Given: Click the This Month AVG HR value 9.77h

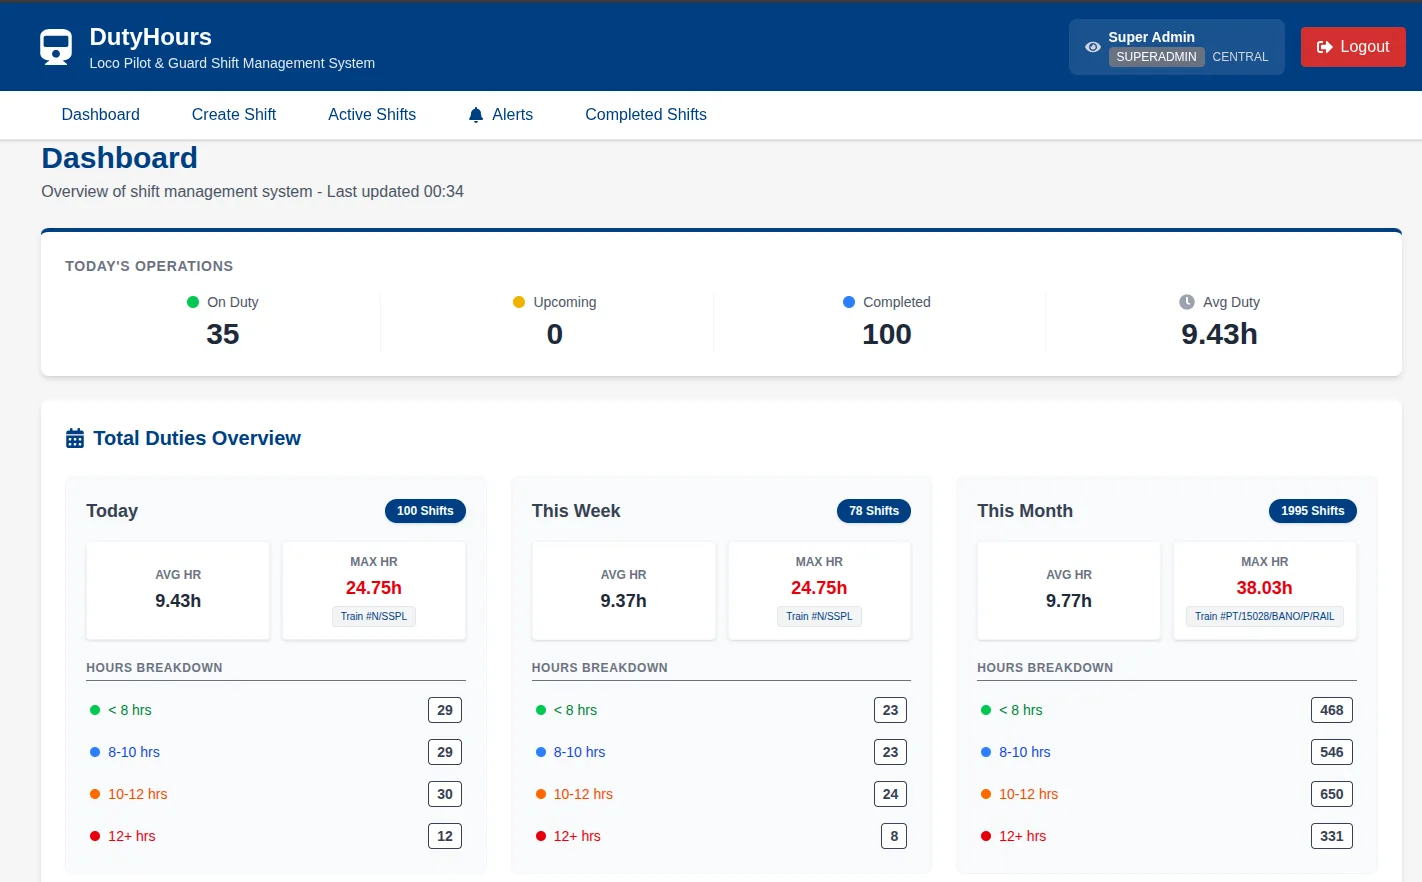Looking at the screenshot, I should pyautogui.click(x=1069, y=601).
